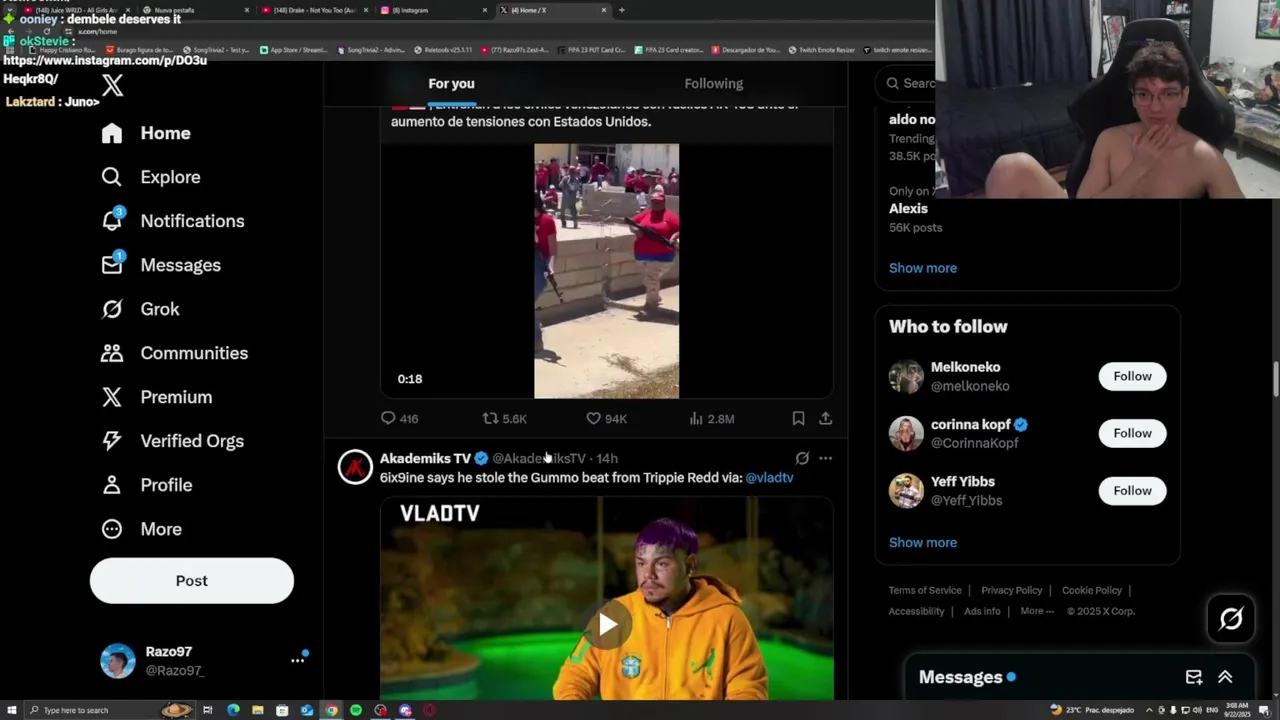This screenshot has width=1280, height=720.
Task: Open the @vladtv mention link
Action: pos(769,478)
